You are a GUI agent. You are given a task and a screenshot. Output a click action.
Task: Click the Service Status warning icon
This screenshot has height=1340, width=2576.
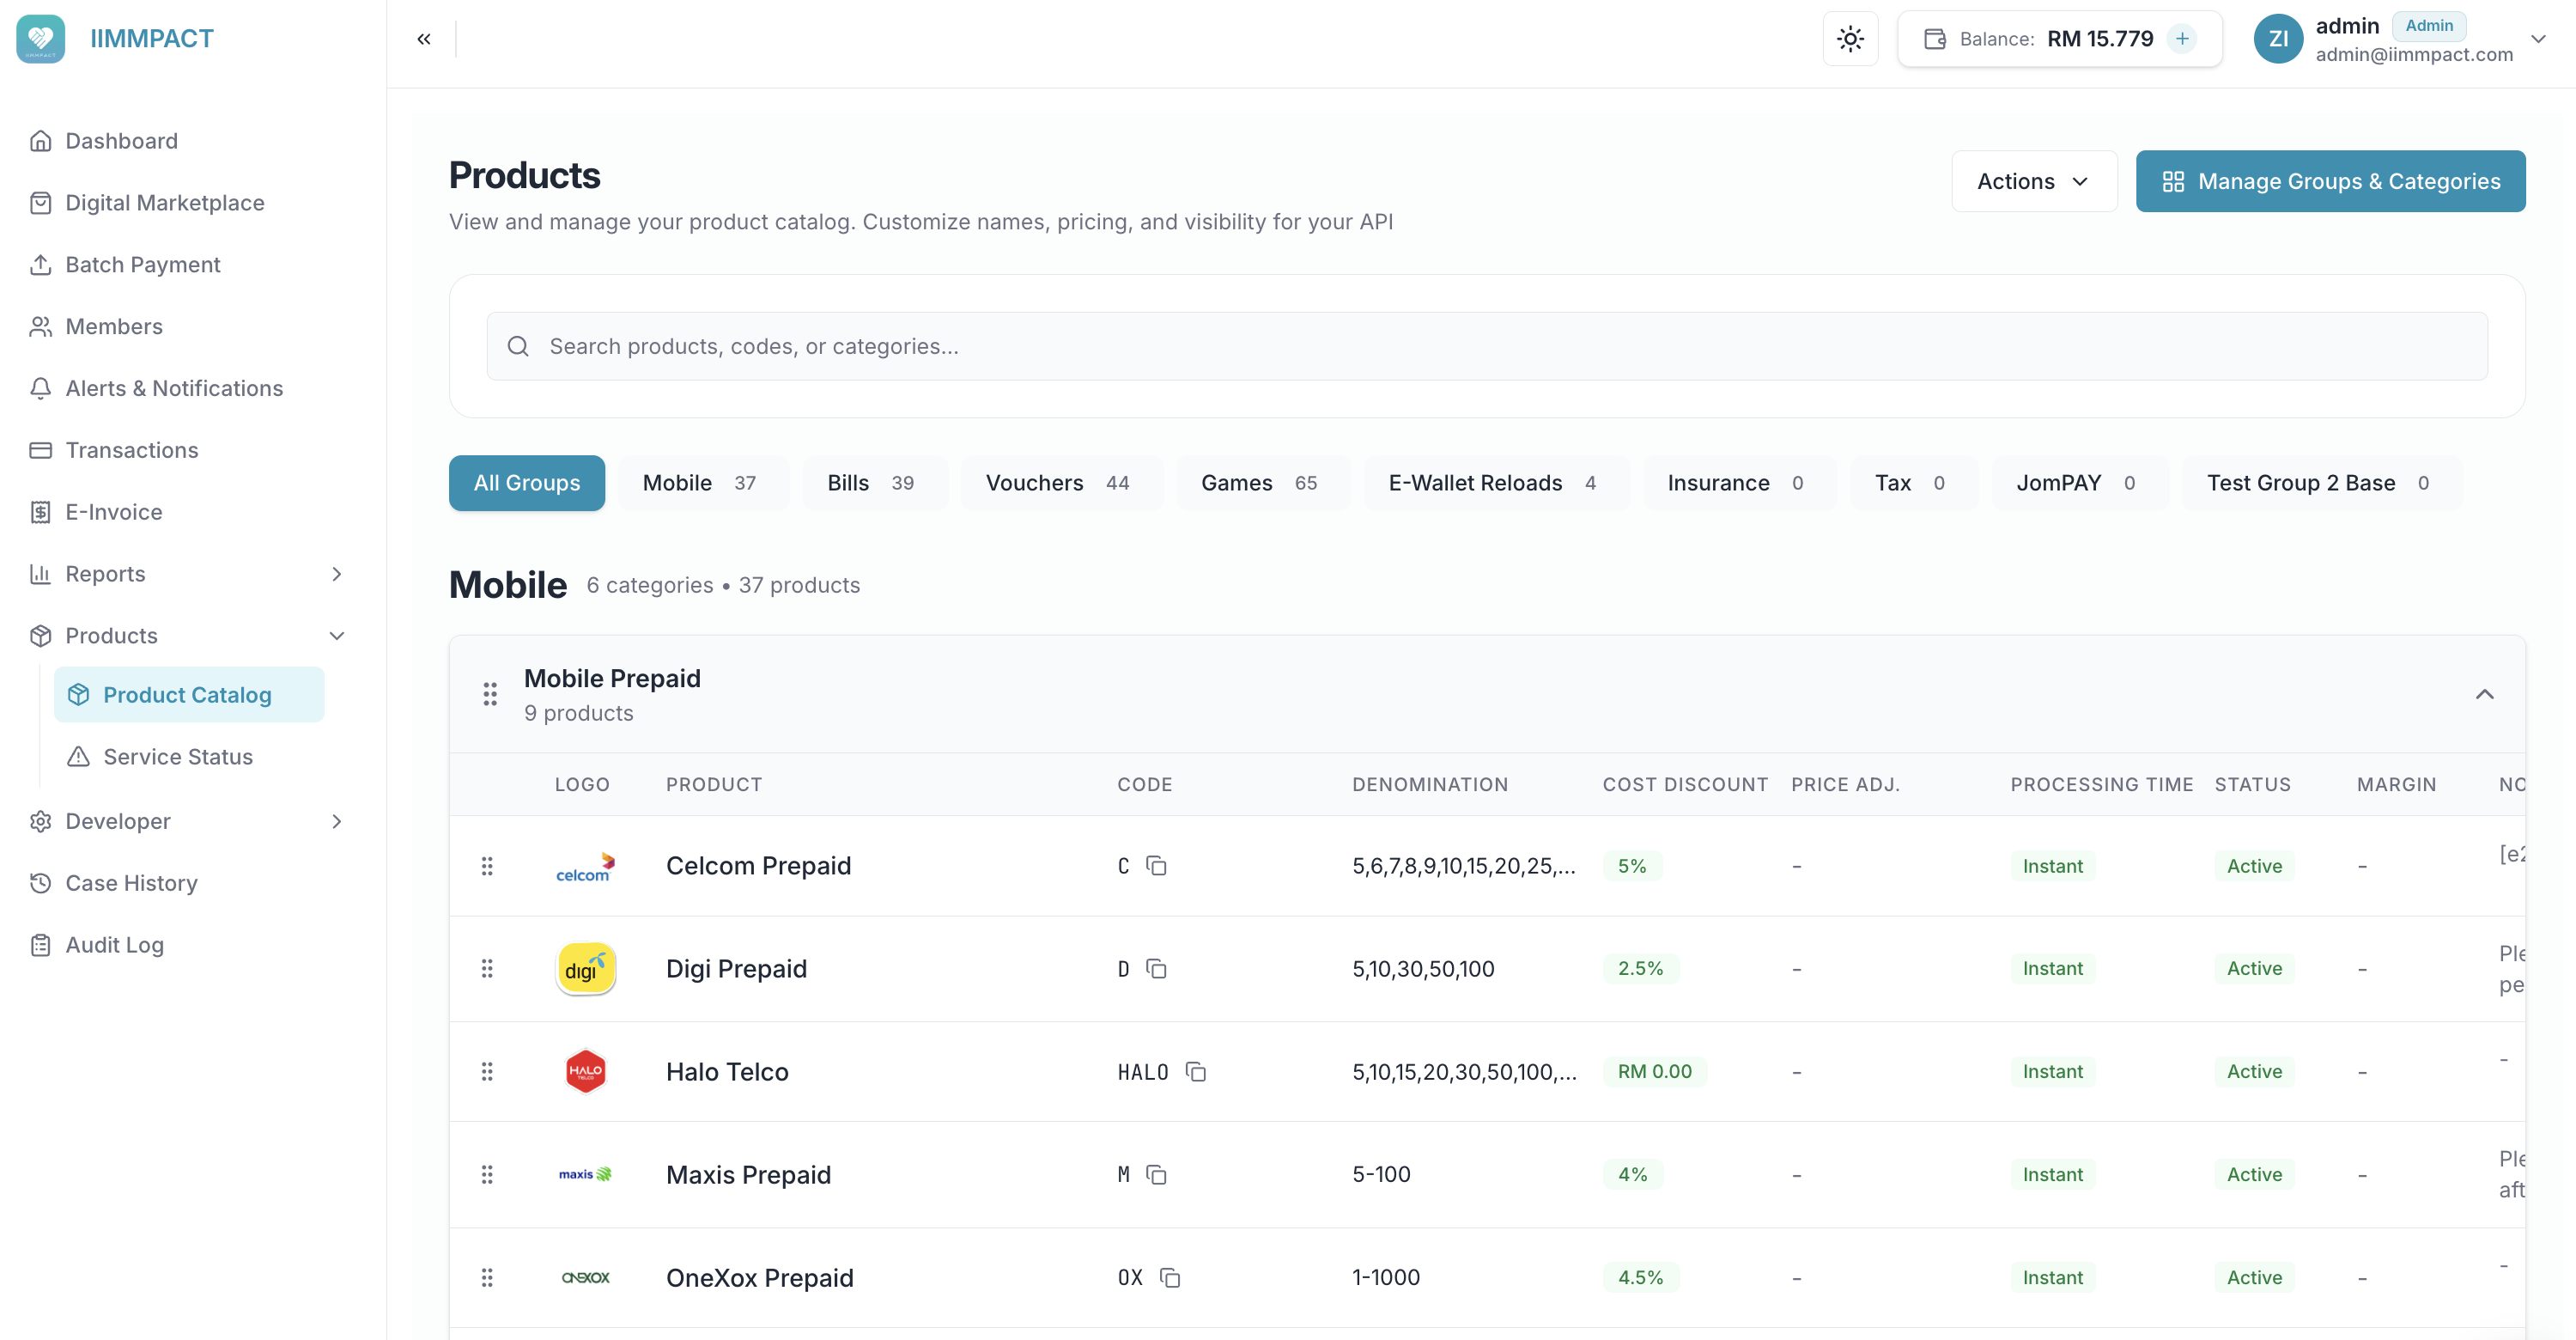(x=78, y=757)
